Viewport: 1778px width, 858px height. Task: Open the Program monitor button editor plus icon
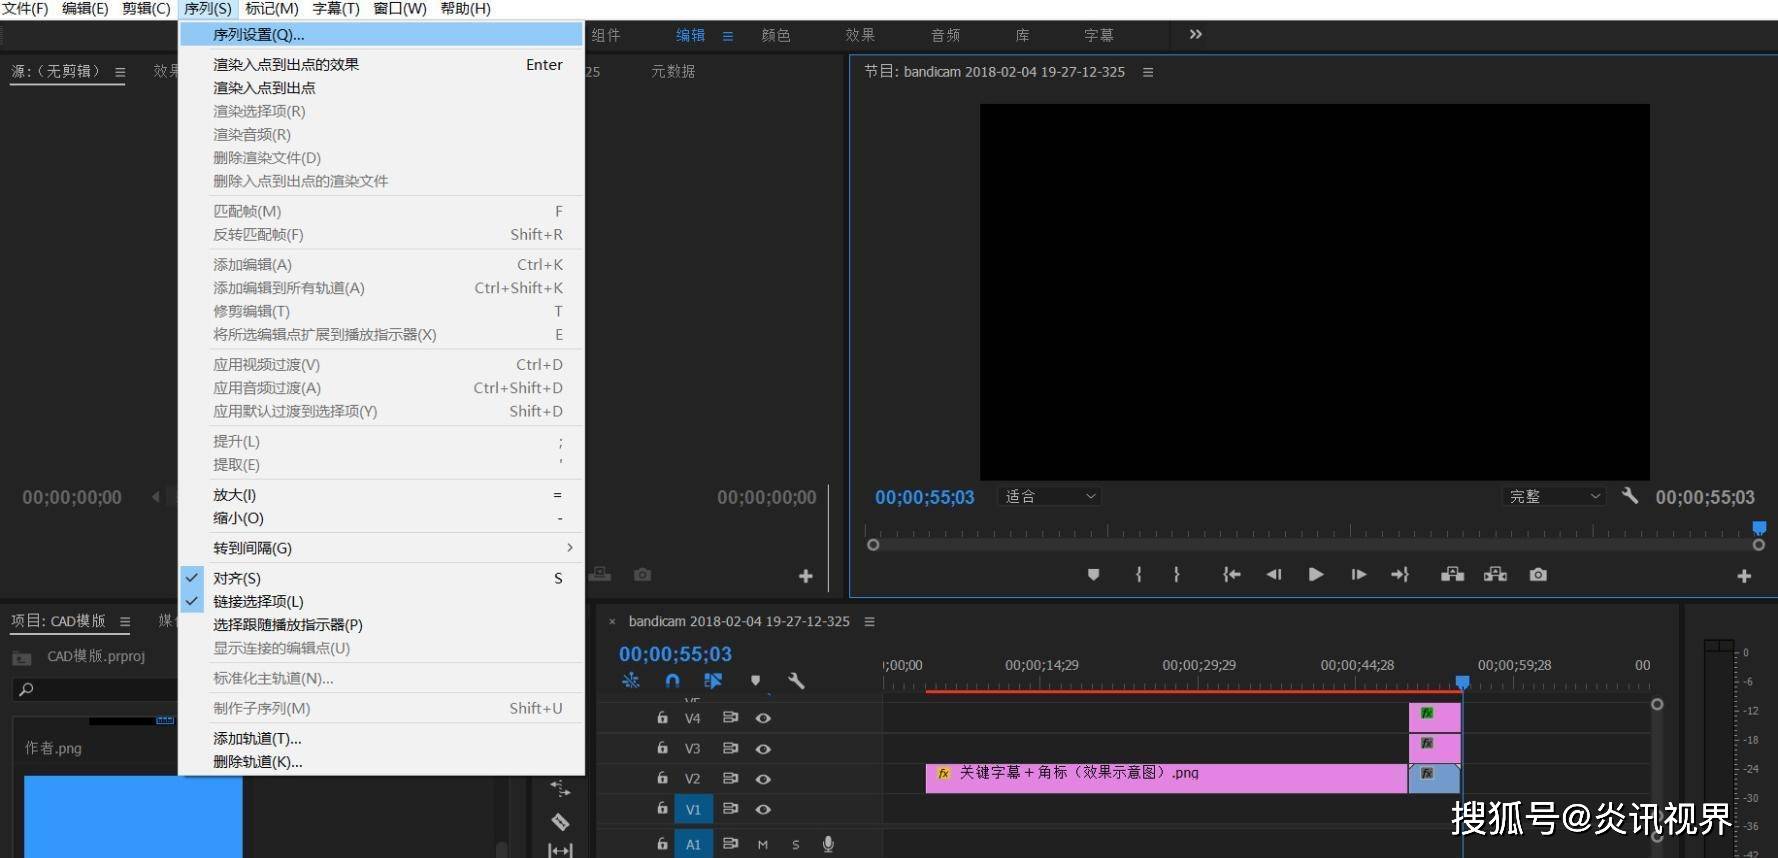[1744, 576]
